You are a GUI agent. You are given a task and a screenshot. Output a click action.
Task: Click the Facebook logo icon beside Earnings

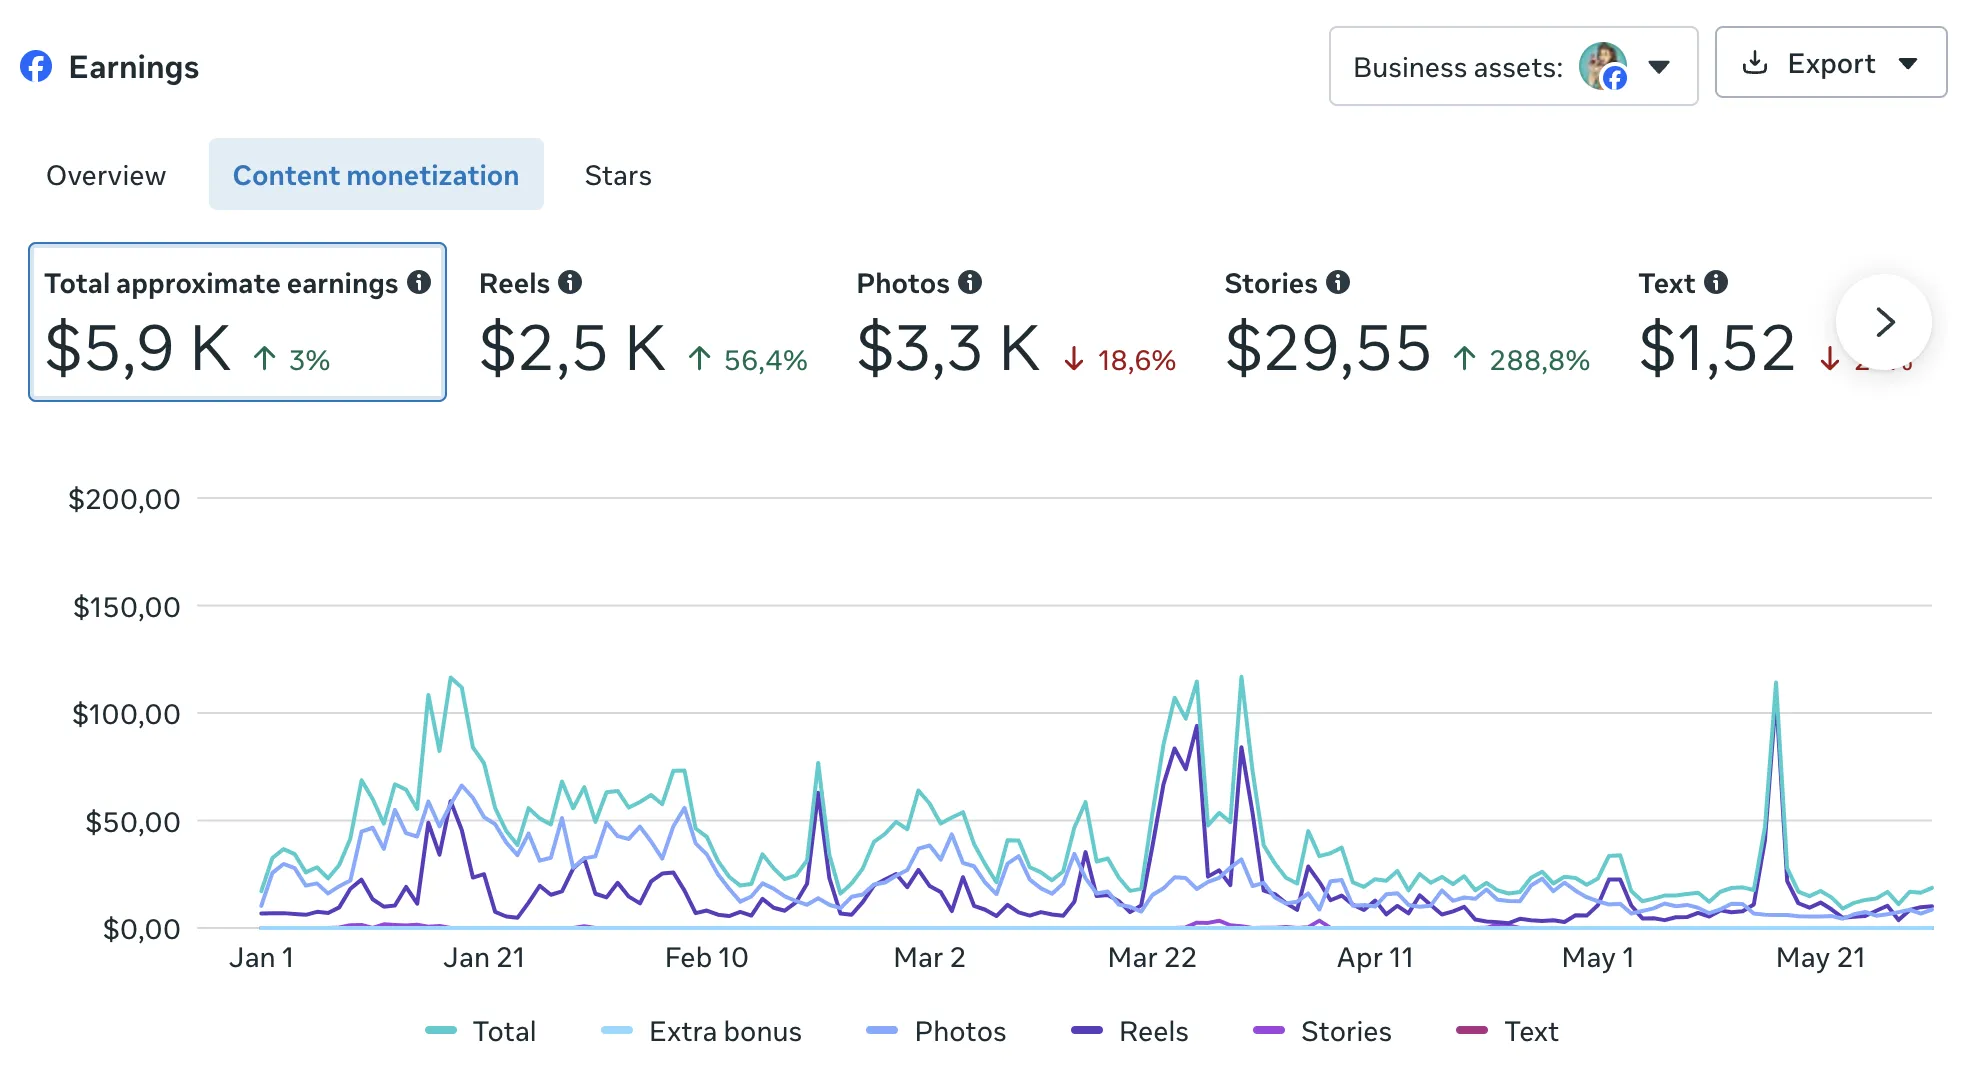tap(36, 67)
